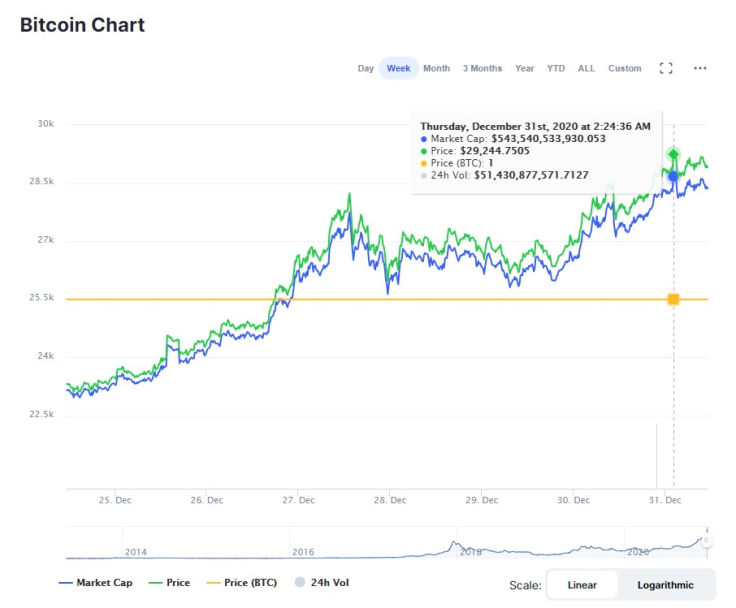Click the 30. Dec x-axis label
This screenshot has width=736, height=608.
pyautogui.click(x=574, y=500)
